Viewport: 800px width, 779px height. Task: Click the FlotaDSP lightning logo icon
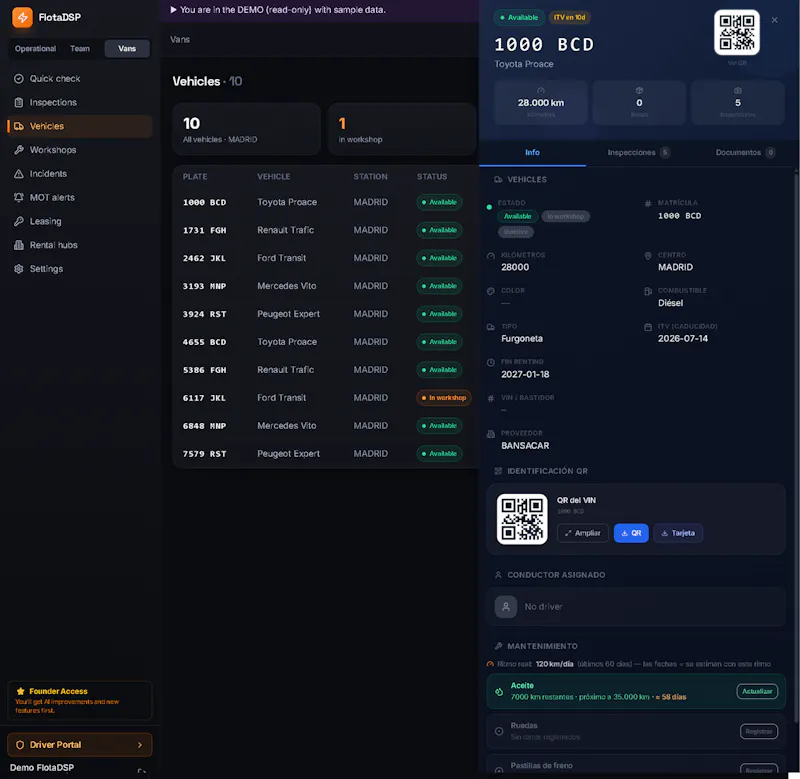tap(22, 17)
